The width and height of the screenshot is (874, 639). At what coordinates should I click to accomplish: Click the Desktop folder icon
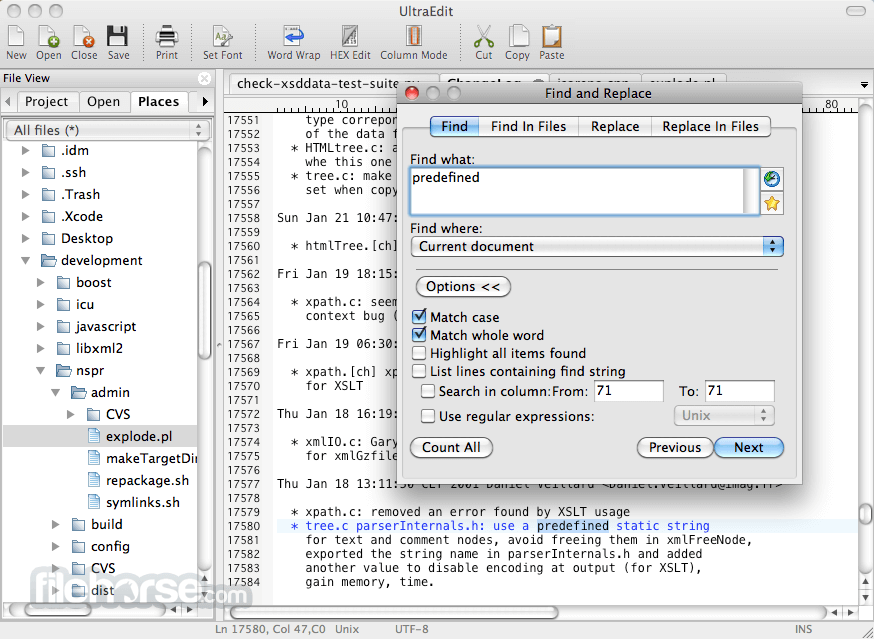pyautogui.click(x=49, y=239)
